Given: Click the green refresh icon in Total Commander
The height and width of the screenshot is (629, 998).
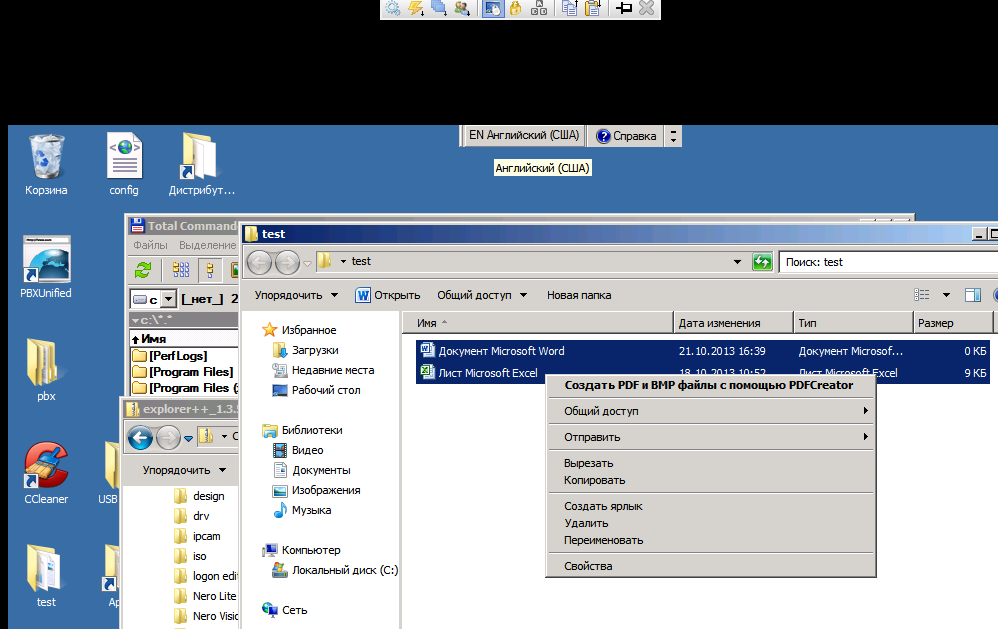Looking at the screenshot, I should coord(144,269).
